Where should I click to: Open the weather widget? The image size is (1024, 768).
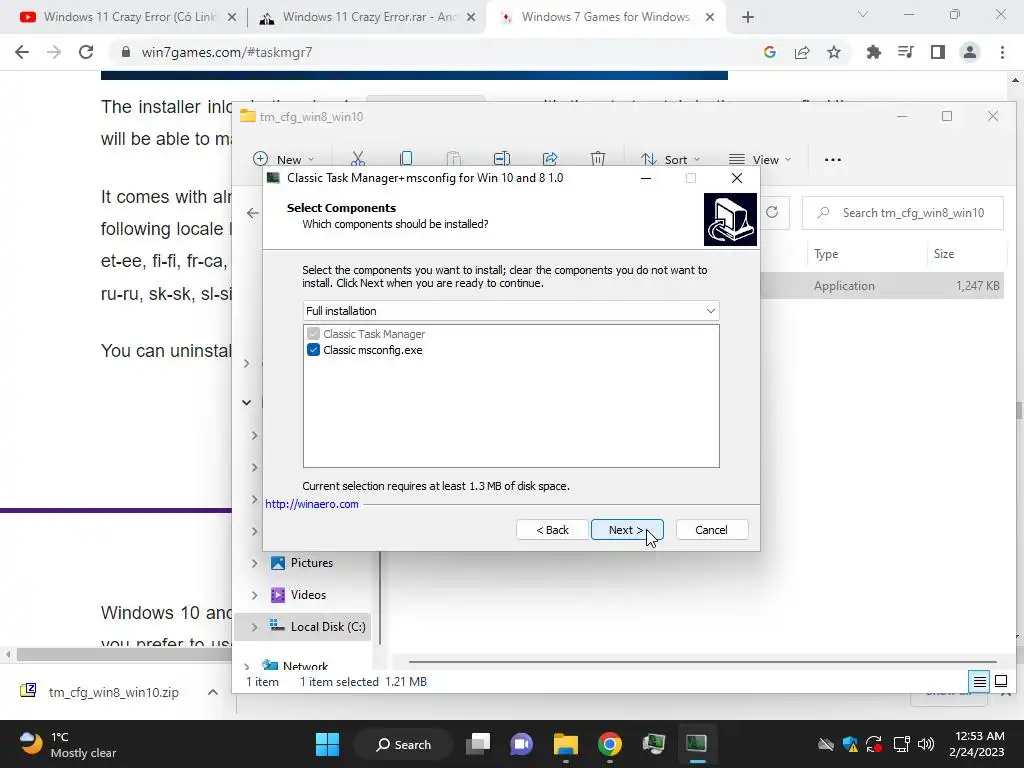click(x=68, y=744)
